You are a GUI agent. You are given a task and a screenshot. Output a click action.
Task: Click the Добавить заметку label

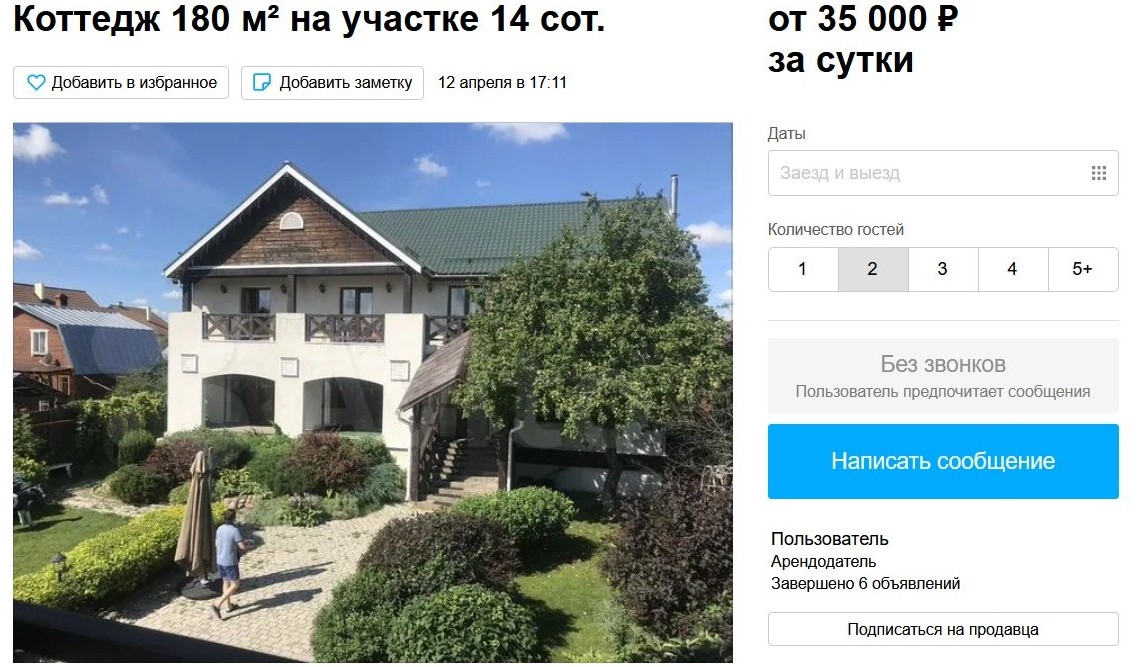click(345, 83)
